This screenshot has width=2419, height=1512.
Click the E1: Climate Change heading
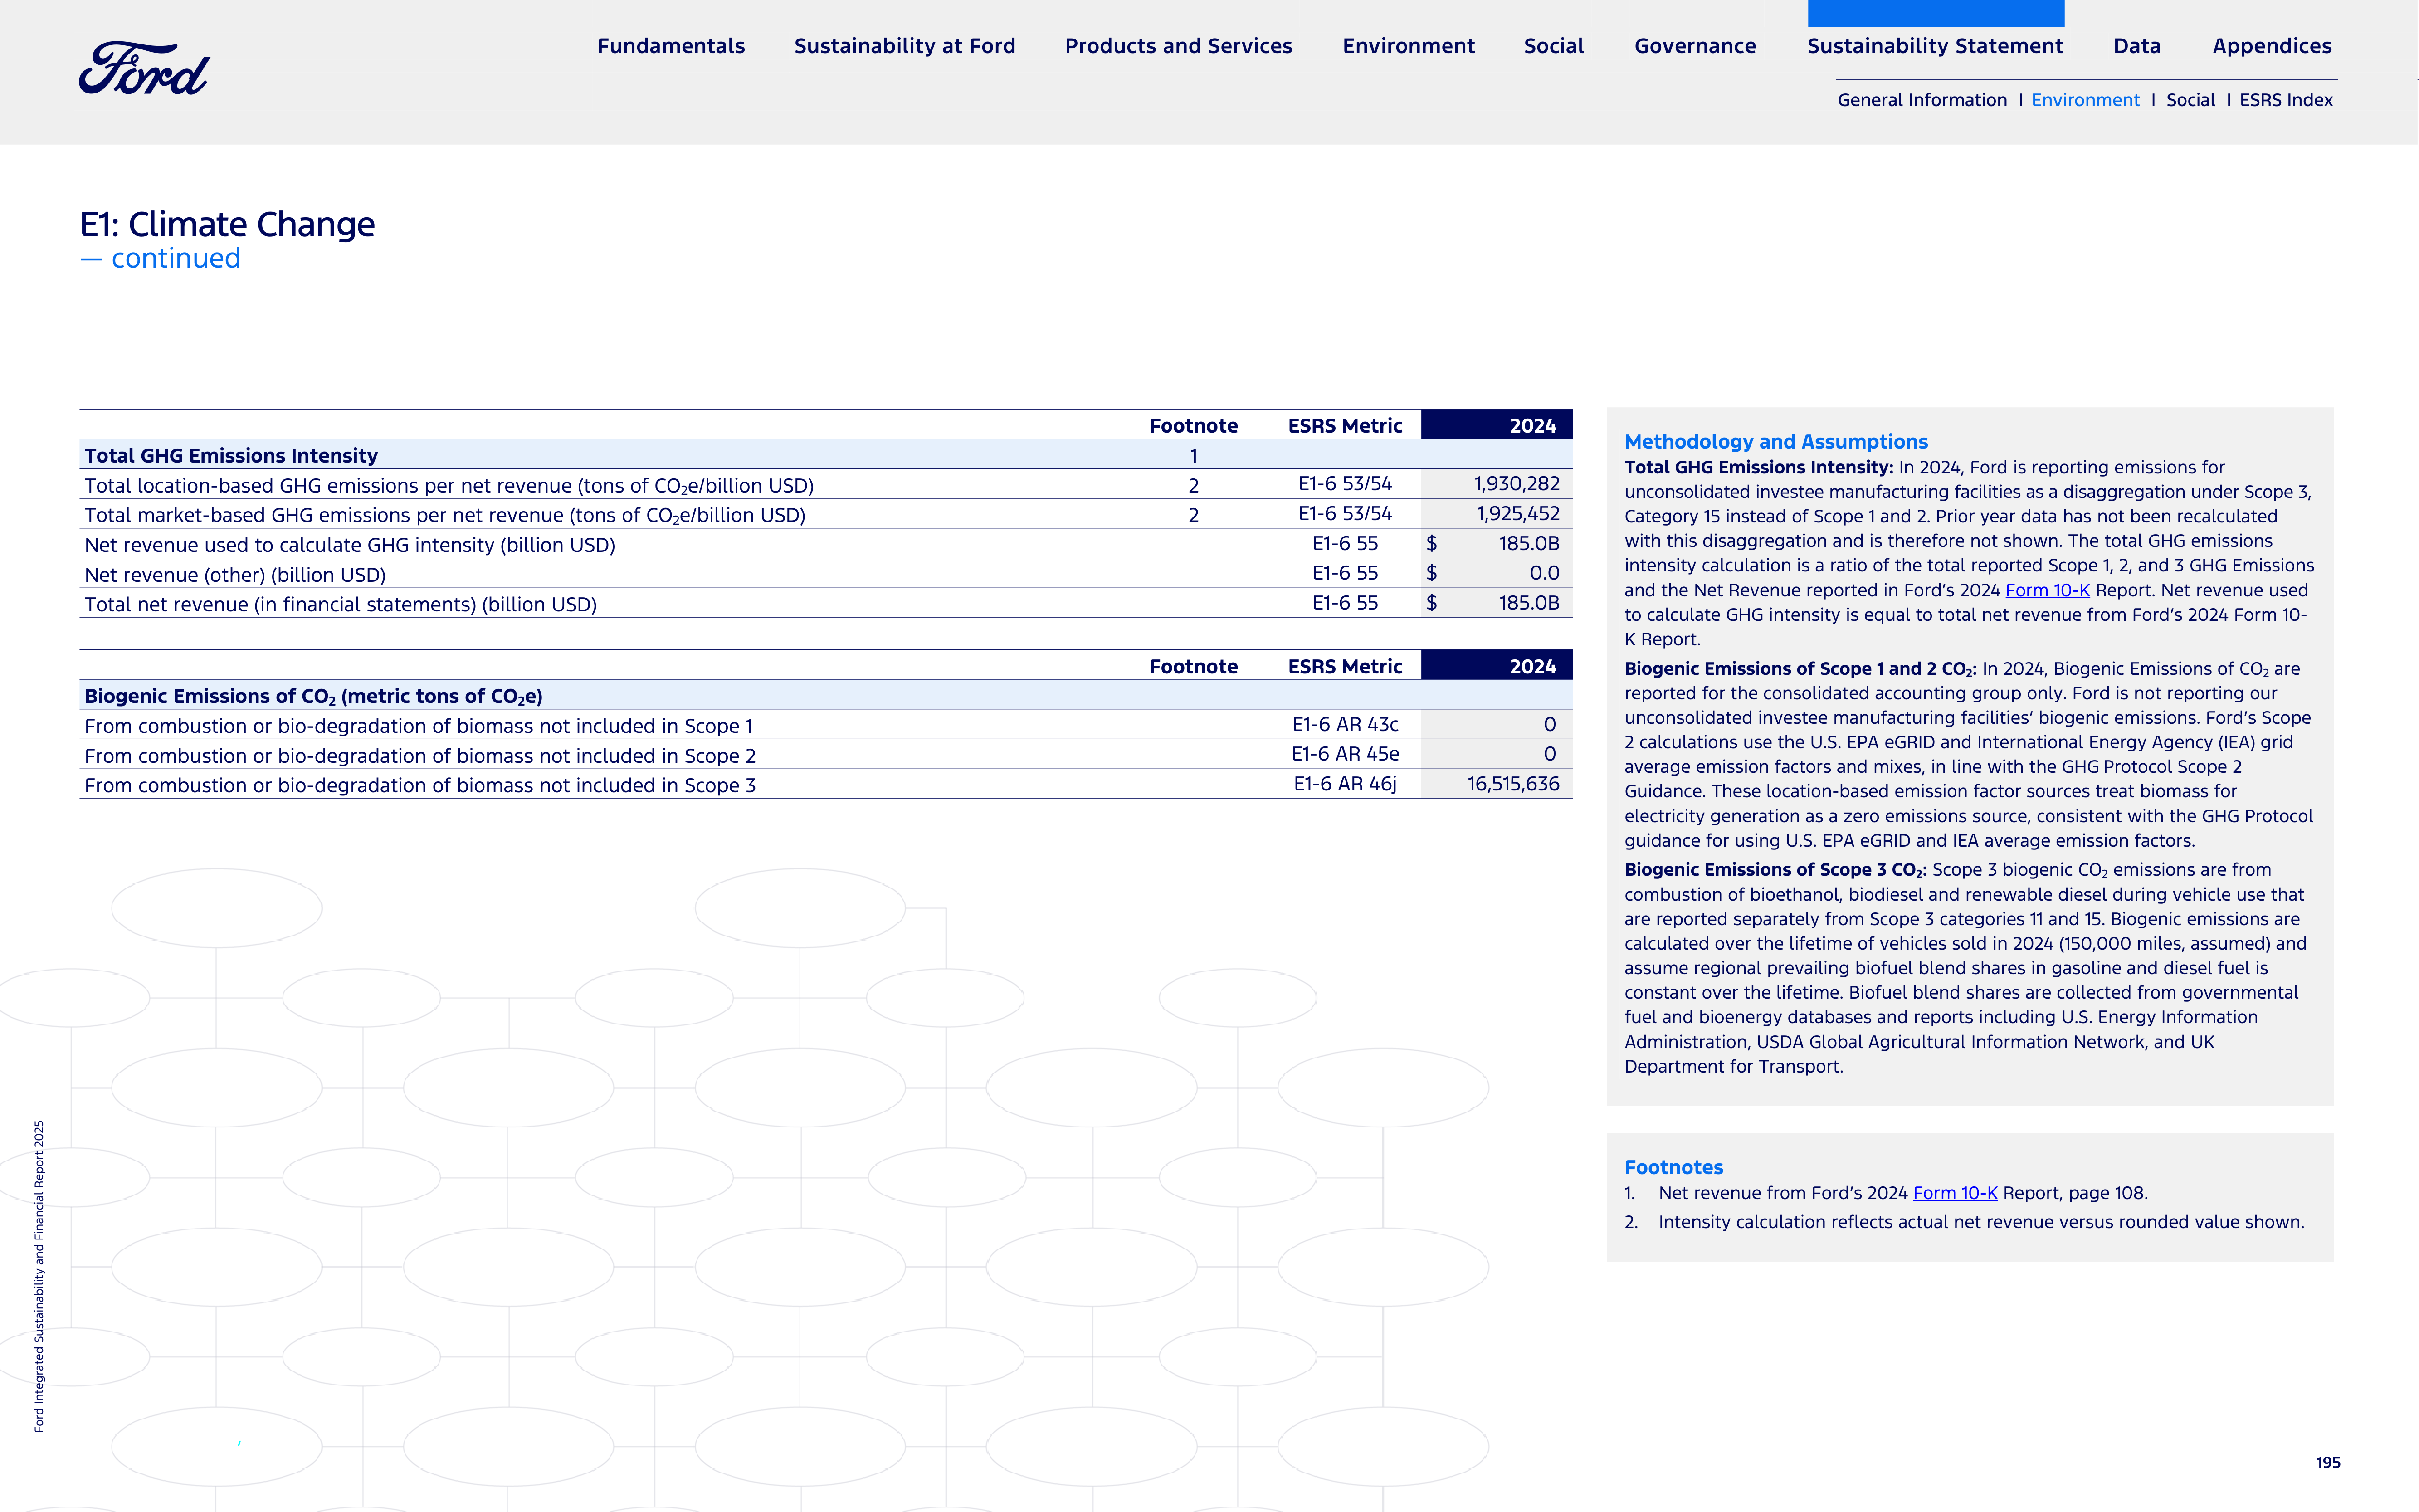click(x=228, y=224)
